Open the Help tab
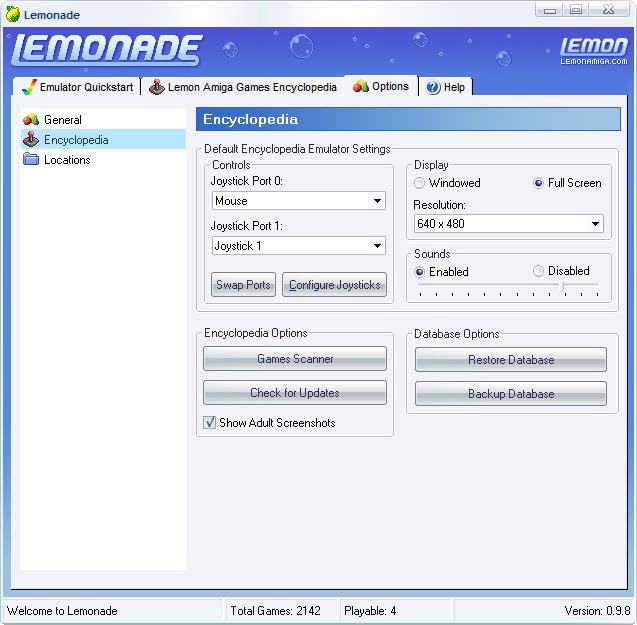 pyautogui.click(x=446, y=87)
